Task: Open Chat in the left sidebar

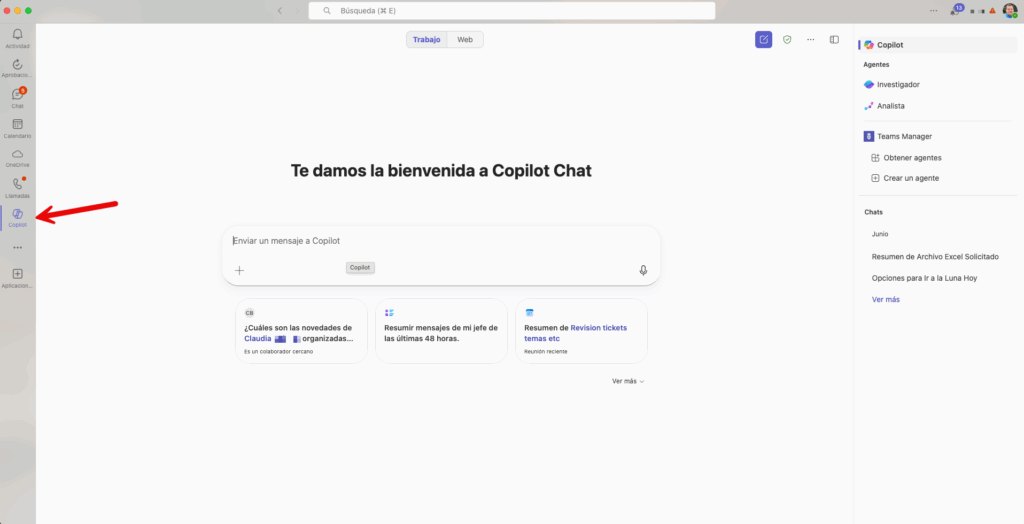Action: click(17, 96)
